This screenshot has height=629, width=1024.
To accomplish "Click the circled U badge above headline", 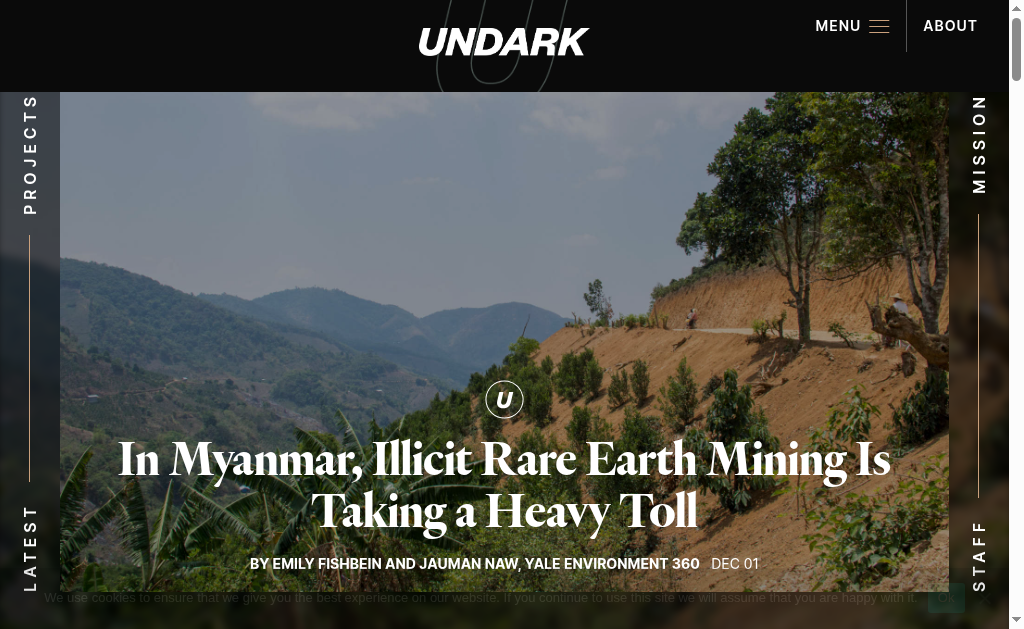I will pos(504,399).
